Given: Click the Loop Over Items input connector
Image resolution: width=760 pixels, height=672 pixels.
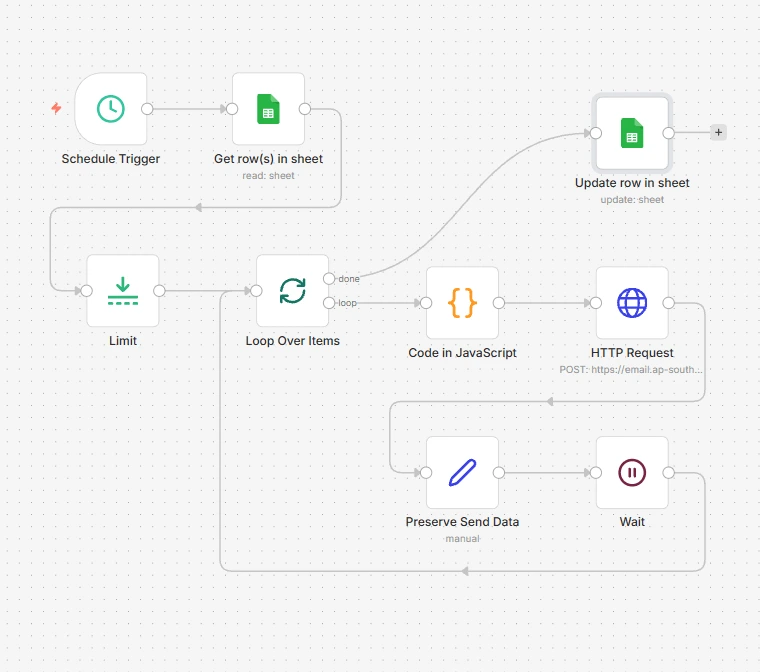Looking at the screenshot, I should pyautogui.click(x=256, y=291).
